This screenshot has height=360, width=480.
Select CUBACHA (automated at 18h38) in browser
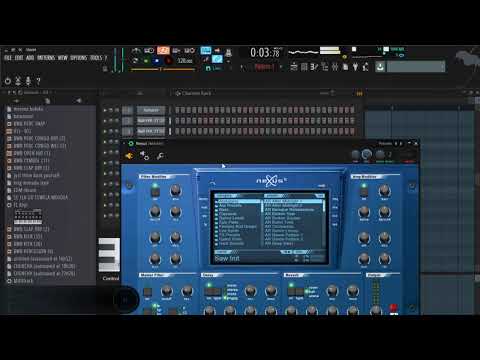[44, 266]
